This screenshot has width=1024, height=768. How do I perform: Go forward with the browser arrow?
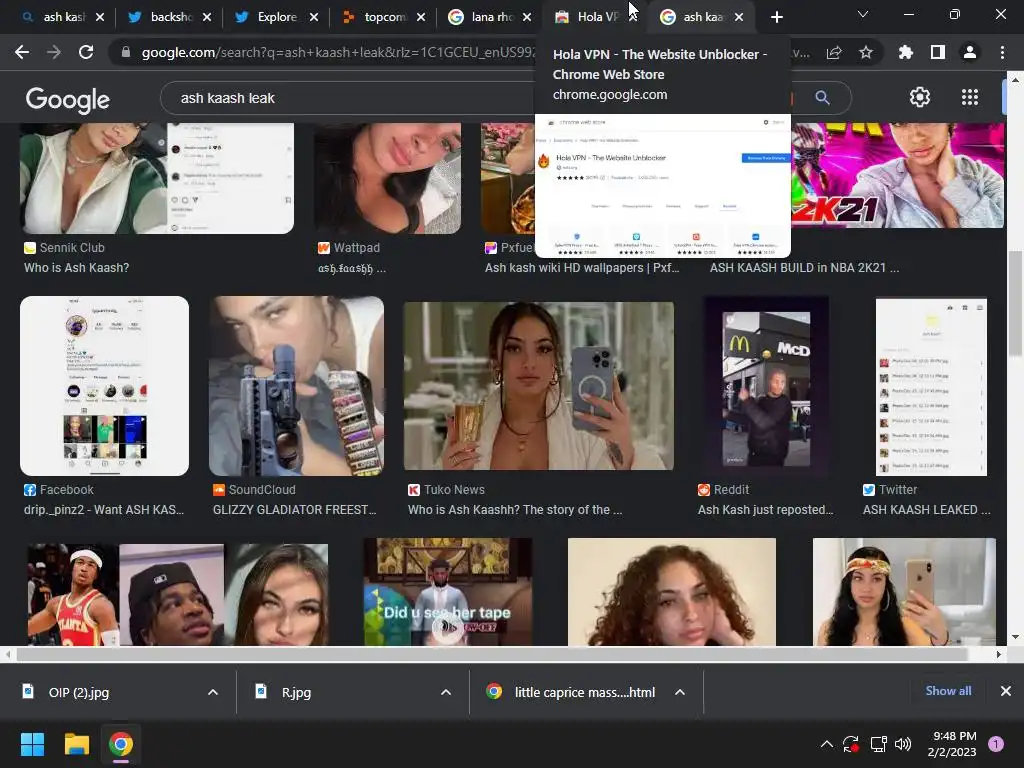point(54,52)
